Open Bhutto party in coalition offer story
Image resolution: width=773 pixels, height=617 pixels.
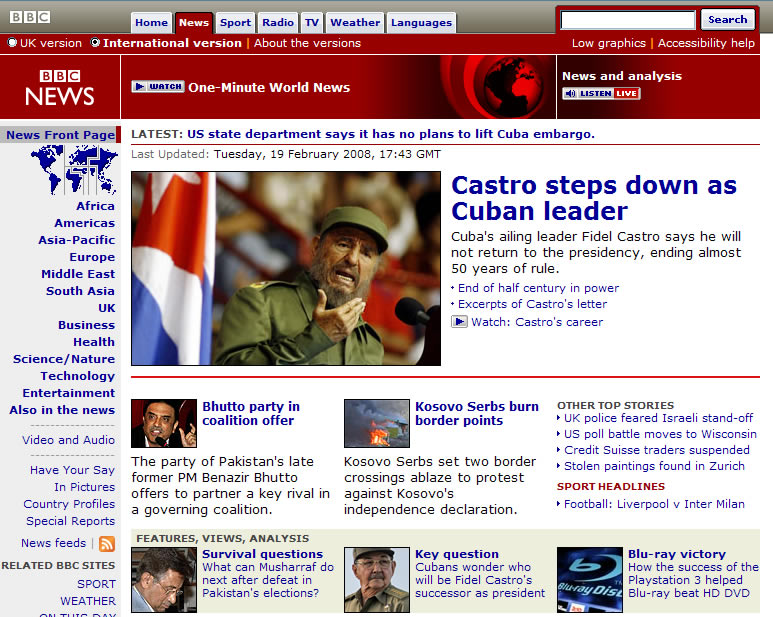[251, 413]
